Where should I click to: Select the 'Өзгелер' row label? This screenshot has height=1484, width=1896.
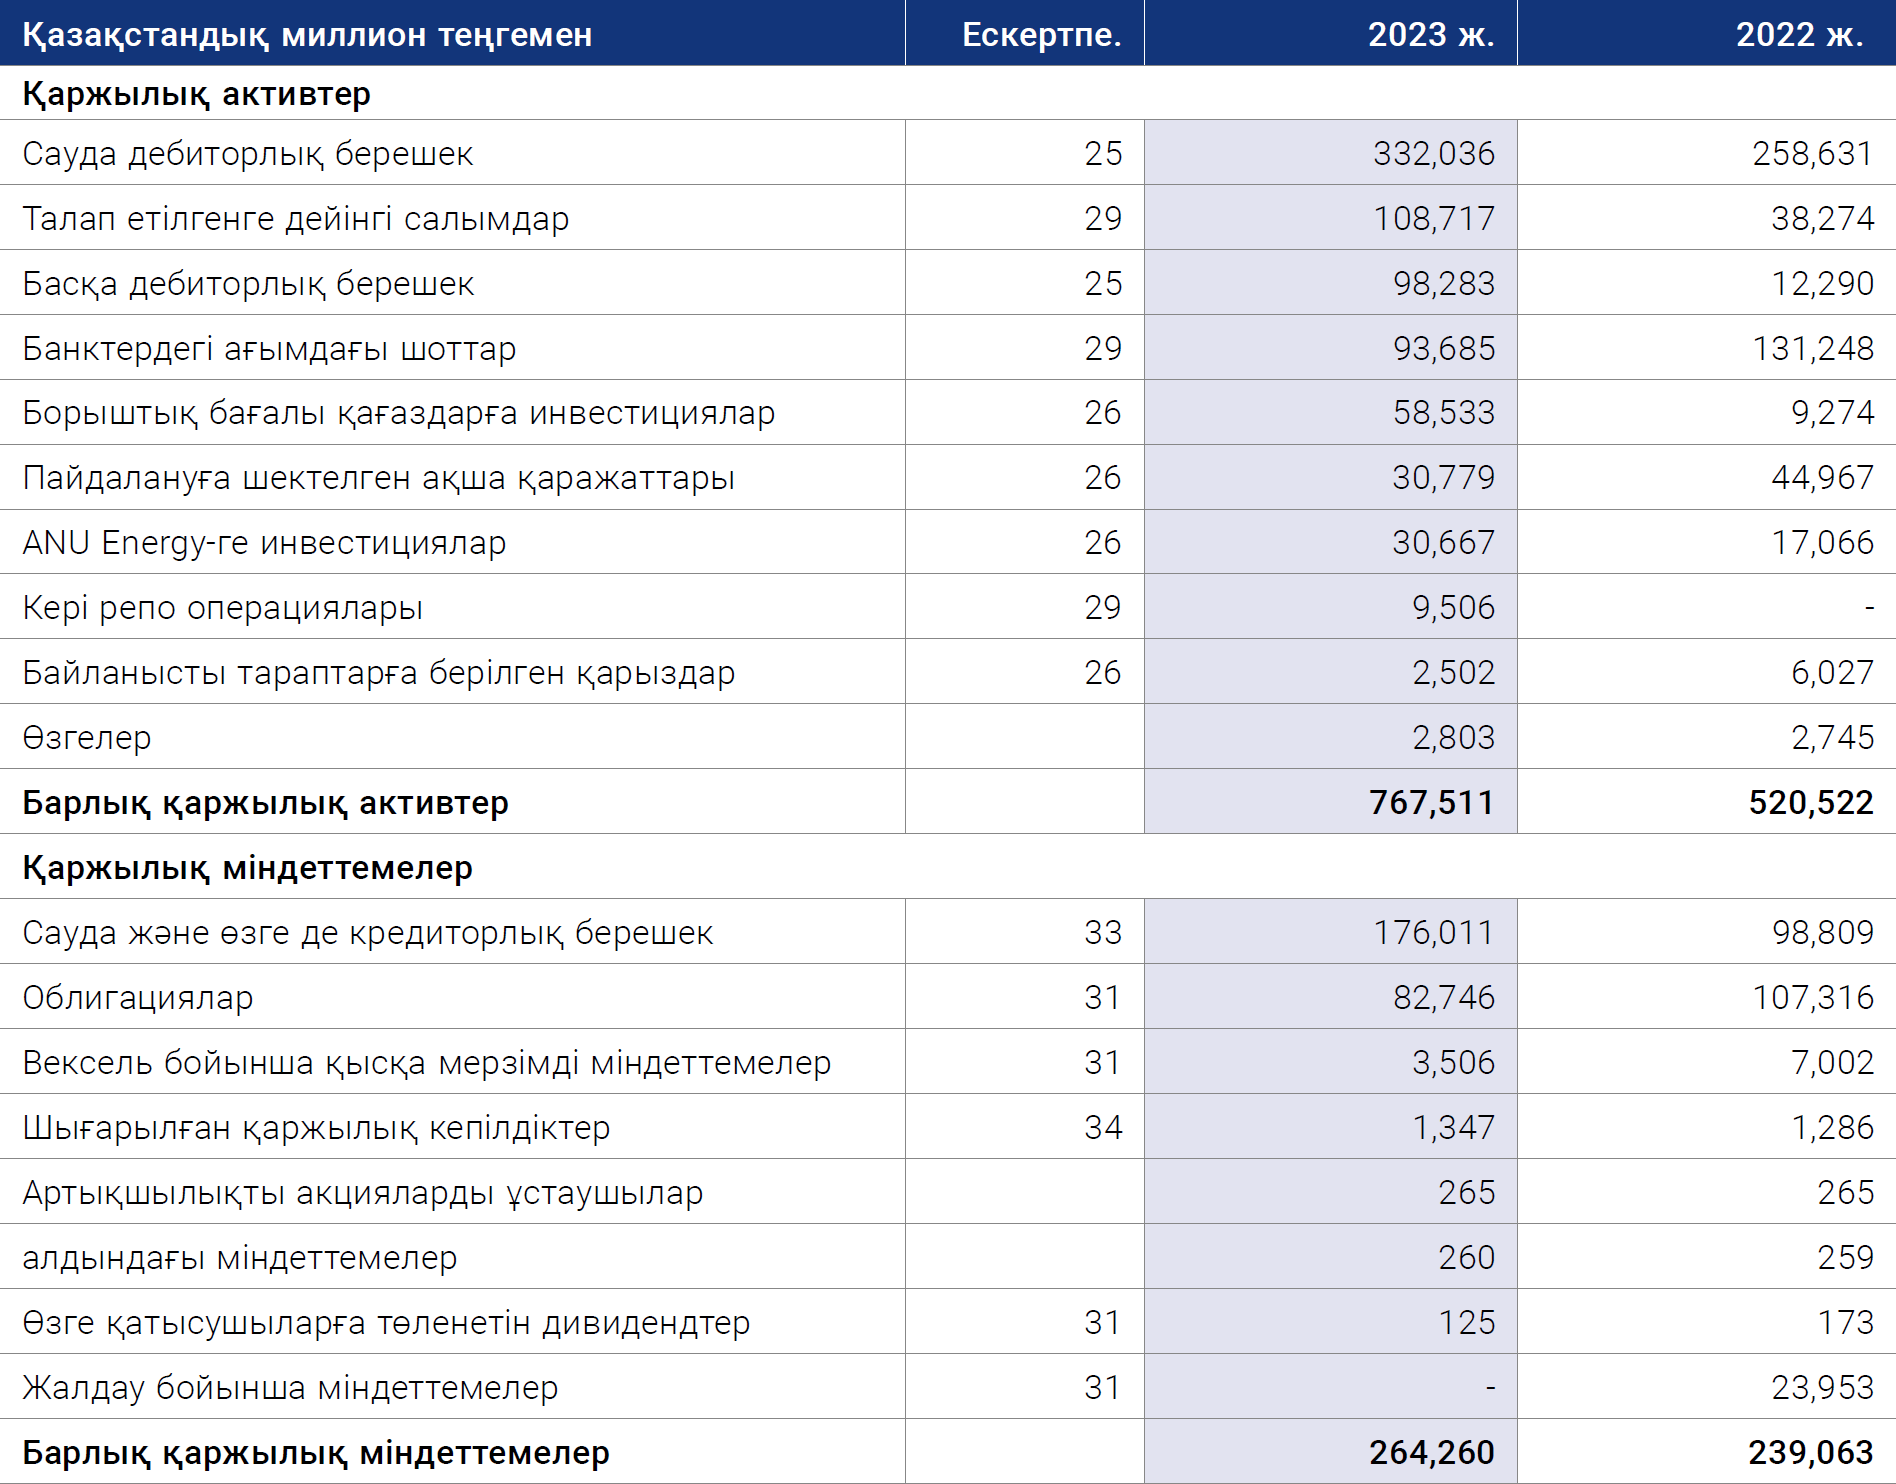pyautogui.click(x=87, y=738)
